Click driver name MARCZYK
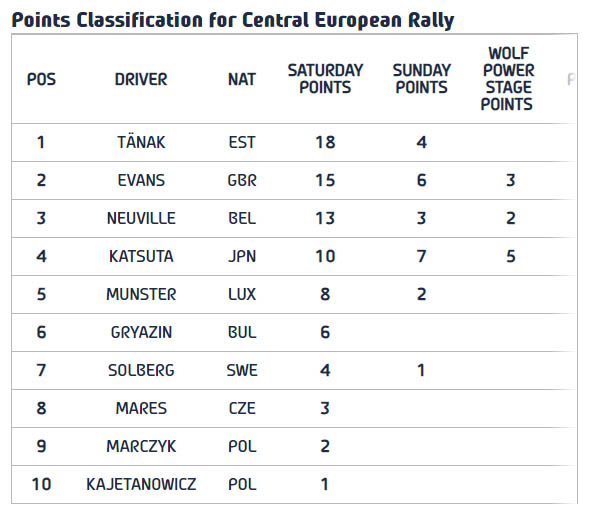595x517 pixels. coord(141,446)
